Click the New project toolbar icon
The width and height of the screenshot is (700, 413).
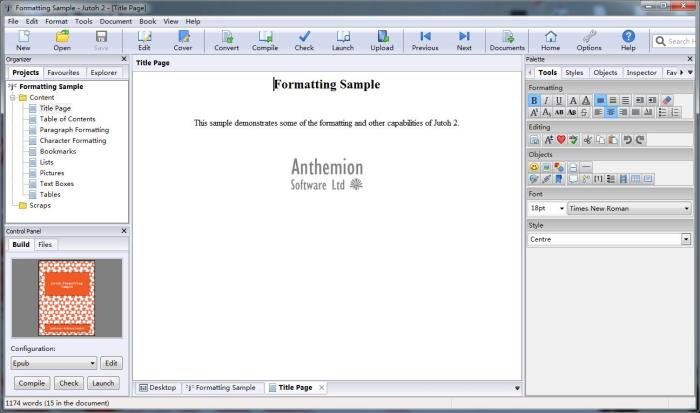(23, 40)
